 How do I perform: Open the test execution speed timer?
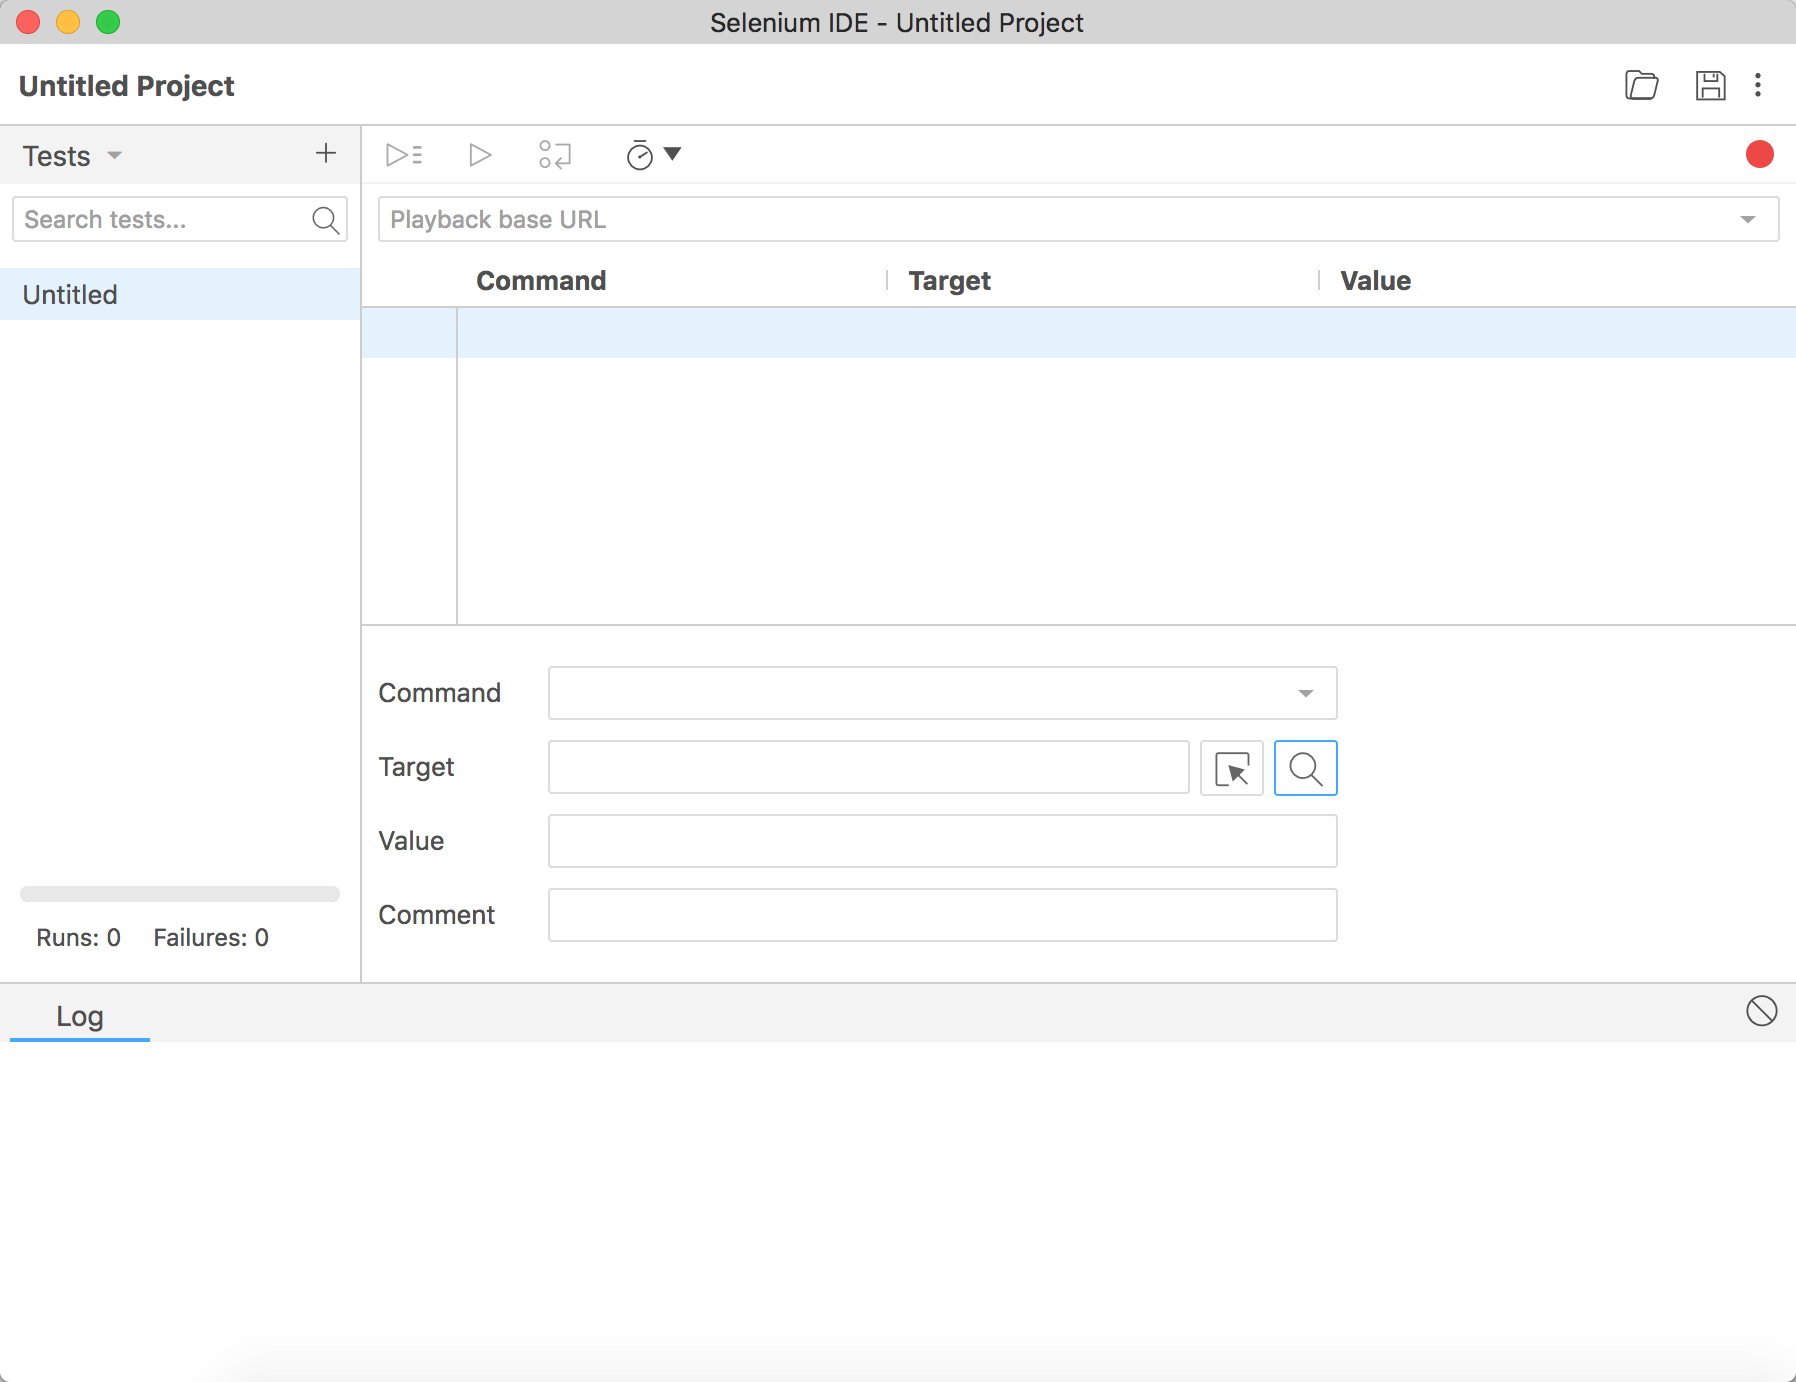point(652,155)
